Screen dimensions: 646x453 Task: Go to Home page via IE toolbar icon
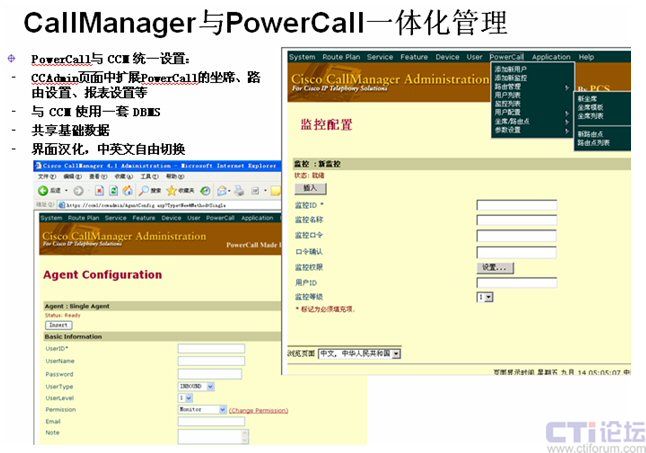click(x=126, y=190)
